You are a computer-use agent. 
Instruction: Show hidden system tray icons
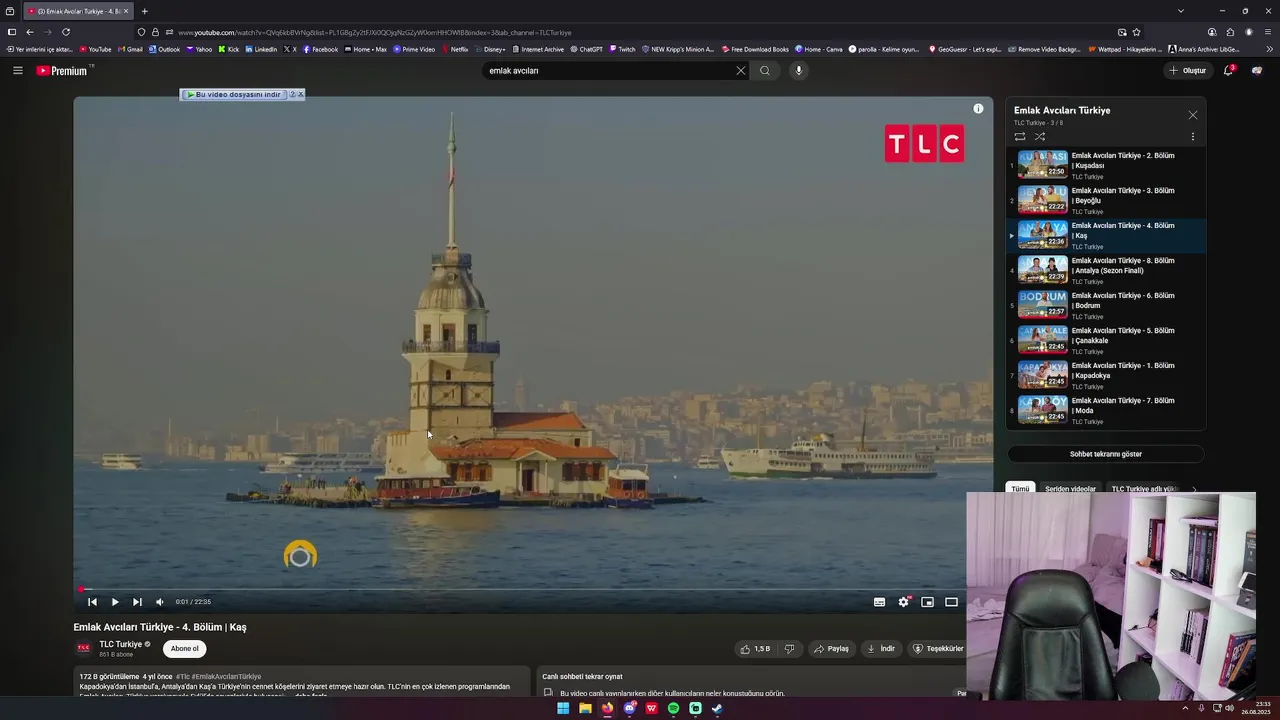(x=1185, y=709)
